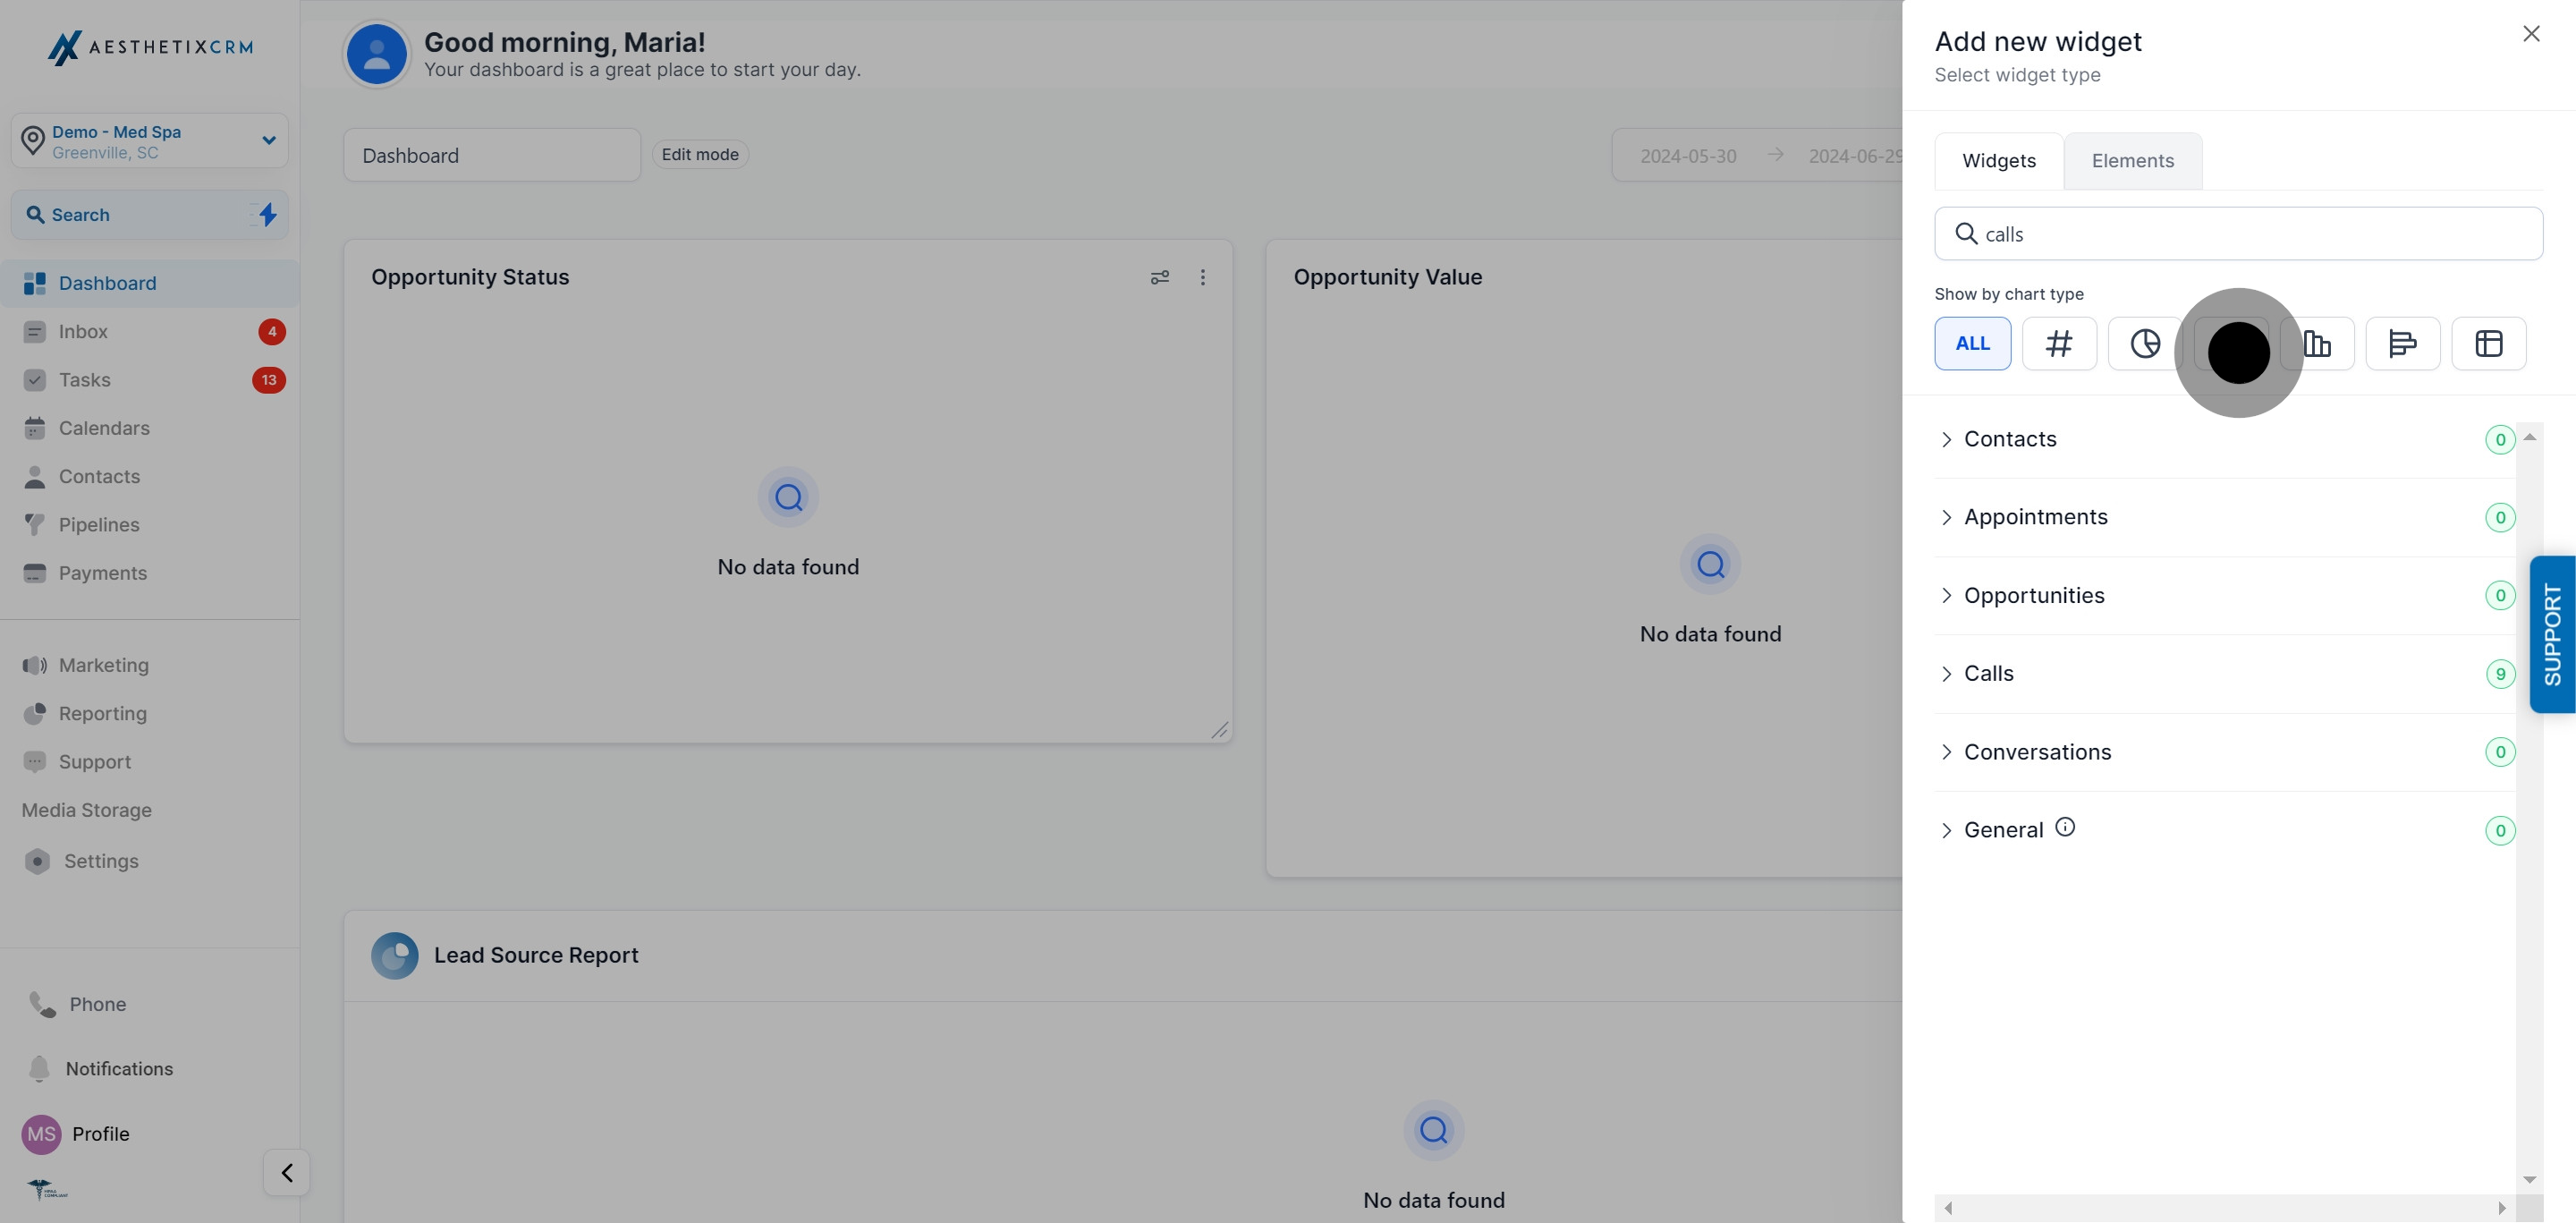2576x1223 pixels.
Task: Select the ALL chart type filter
Action: click(x=1972, y=343)
